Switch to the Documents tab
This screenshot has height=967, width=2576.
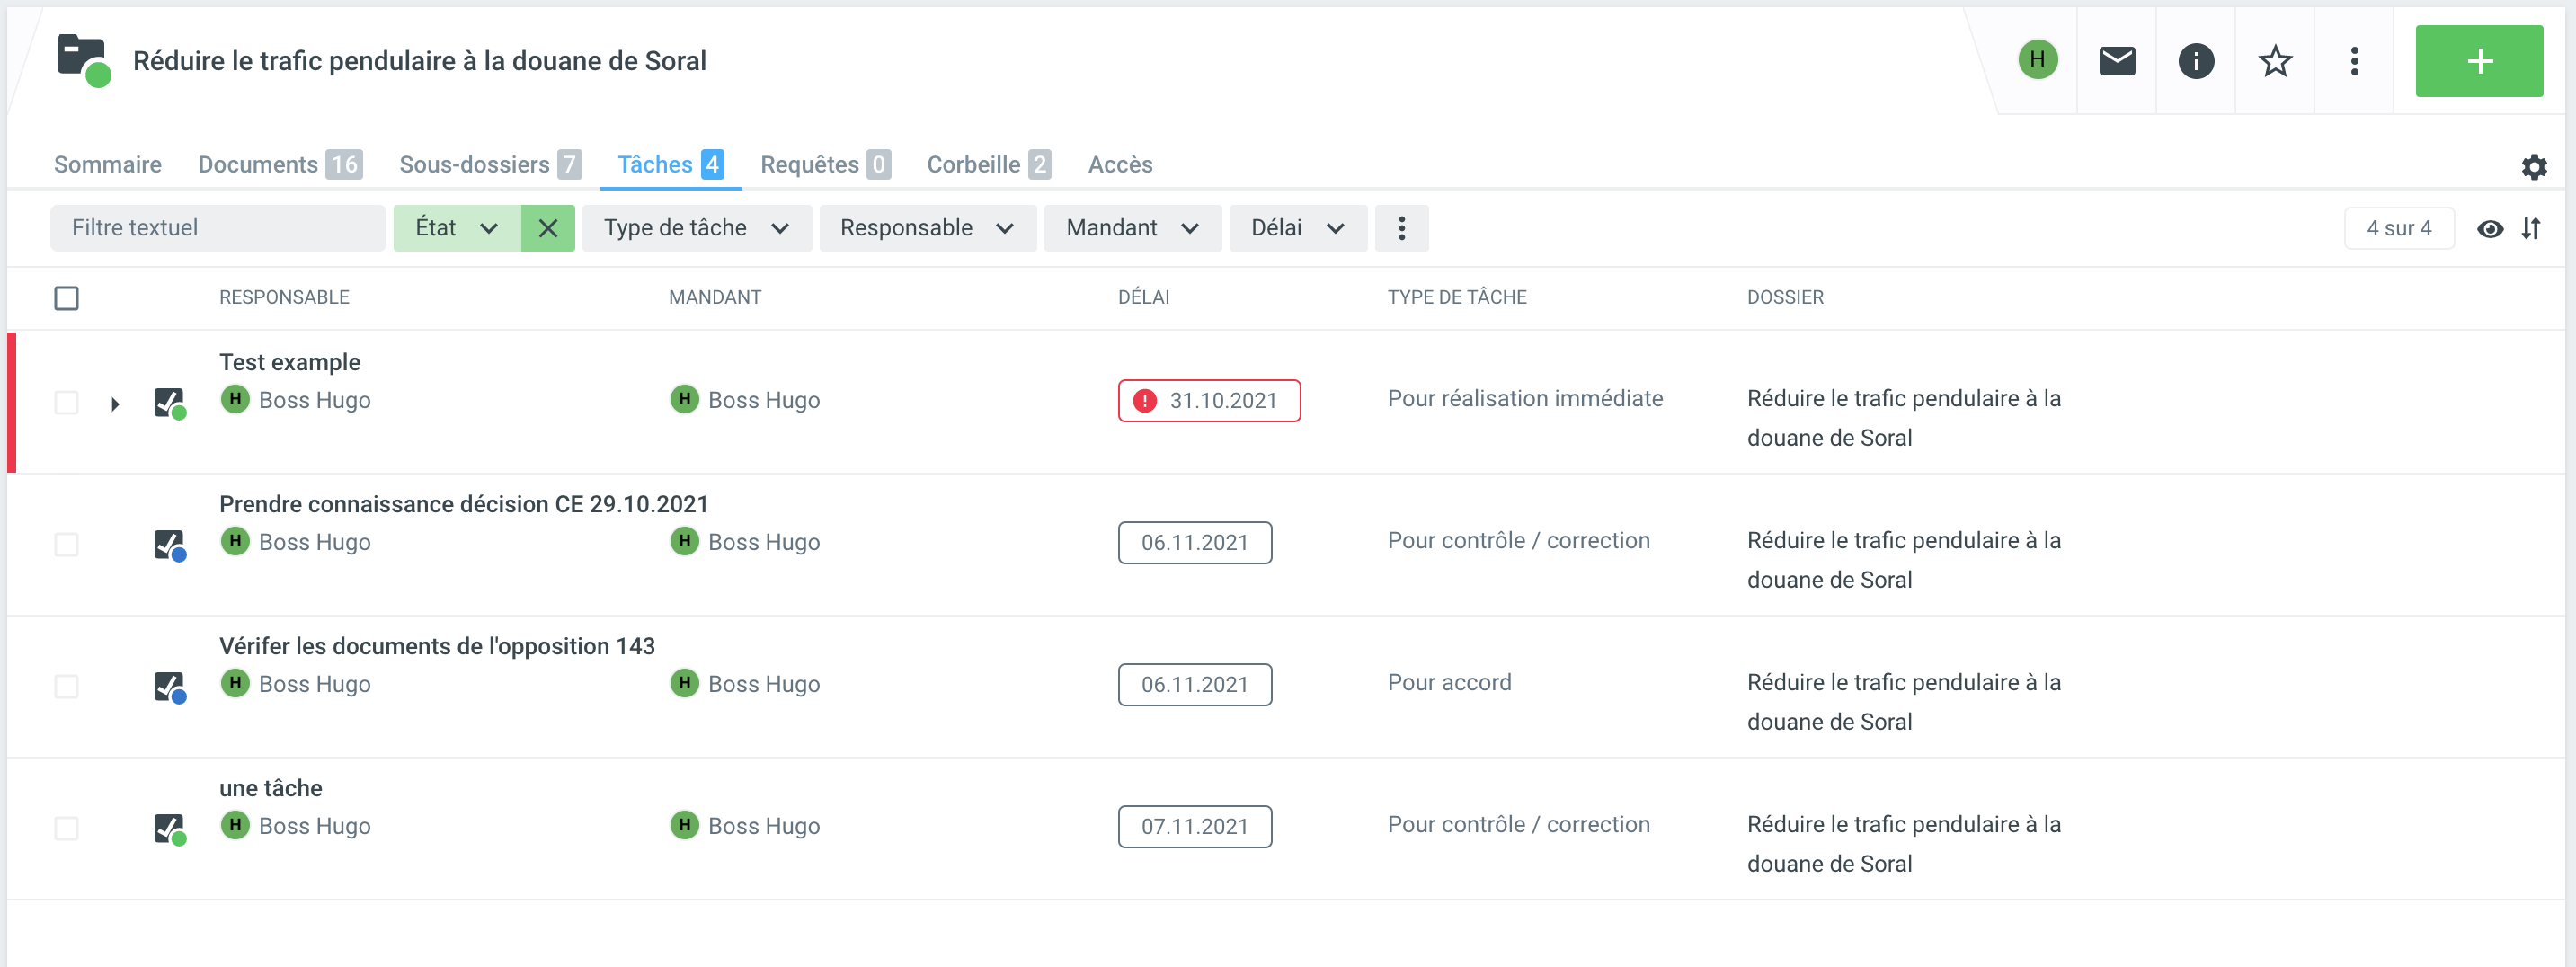pyautogui.click(x=279, y=164)
